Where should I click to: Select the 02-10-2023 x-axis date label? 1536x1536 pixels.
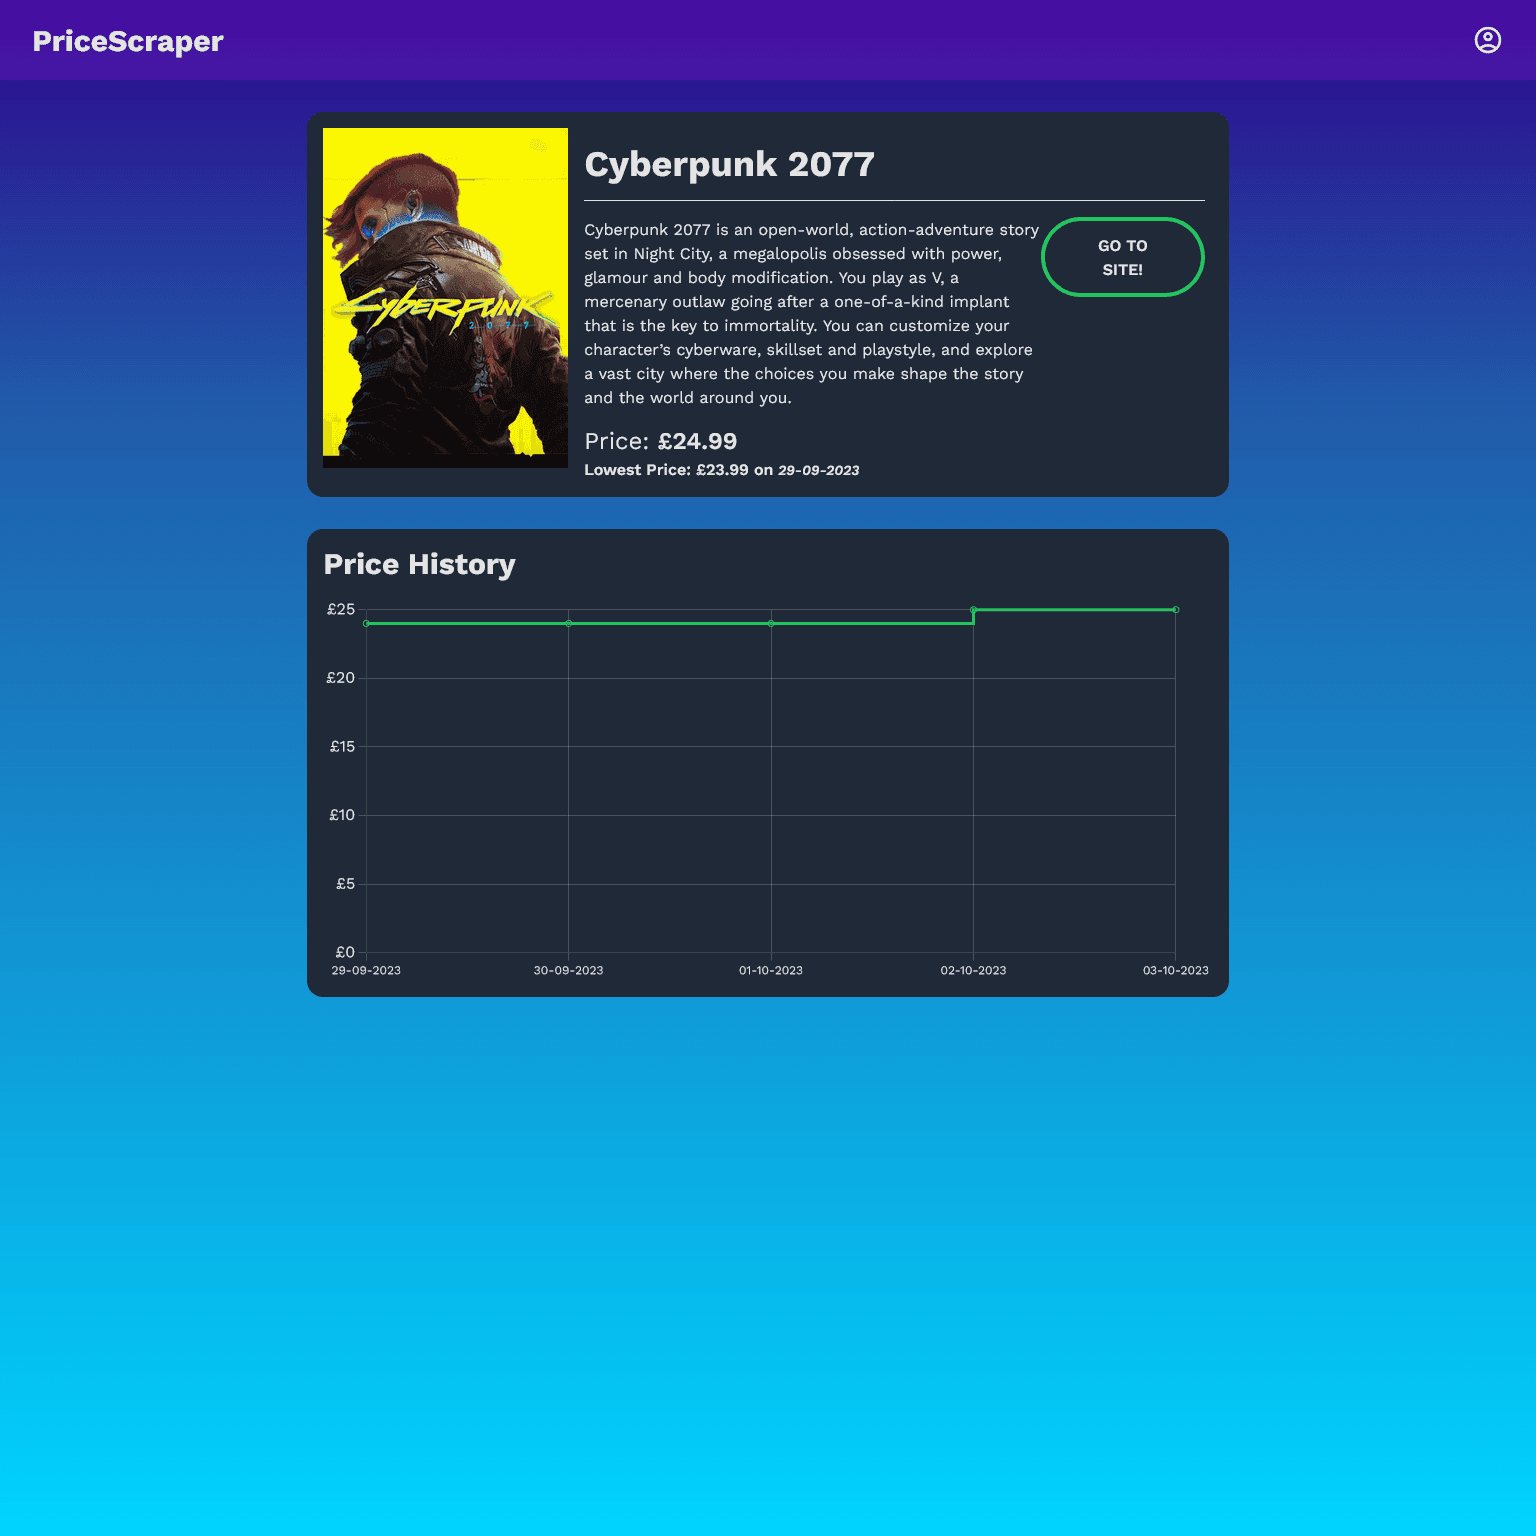[973, 969]
